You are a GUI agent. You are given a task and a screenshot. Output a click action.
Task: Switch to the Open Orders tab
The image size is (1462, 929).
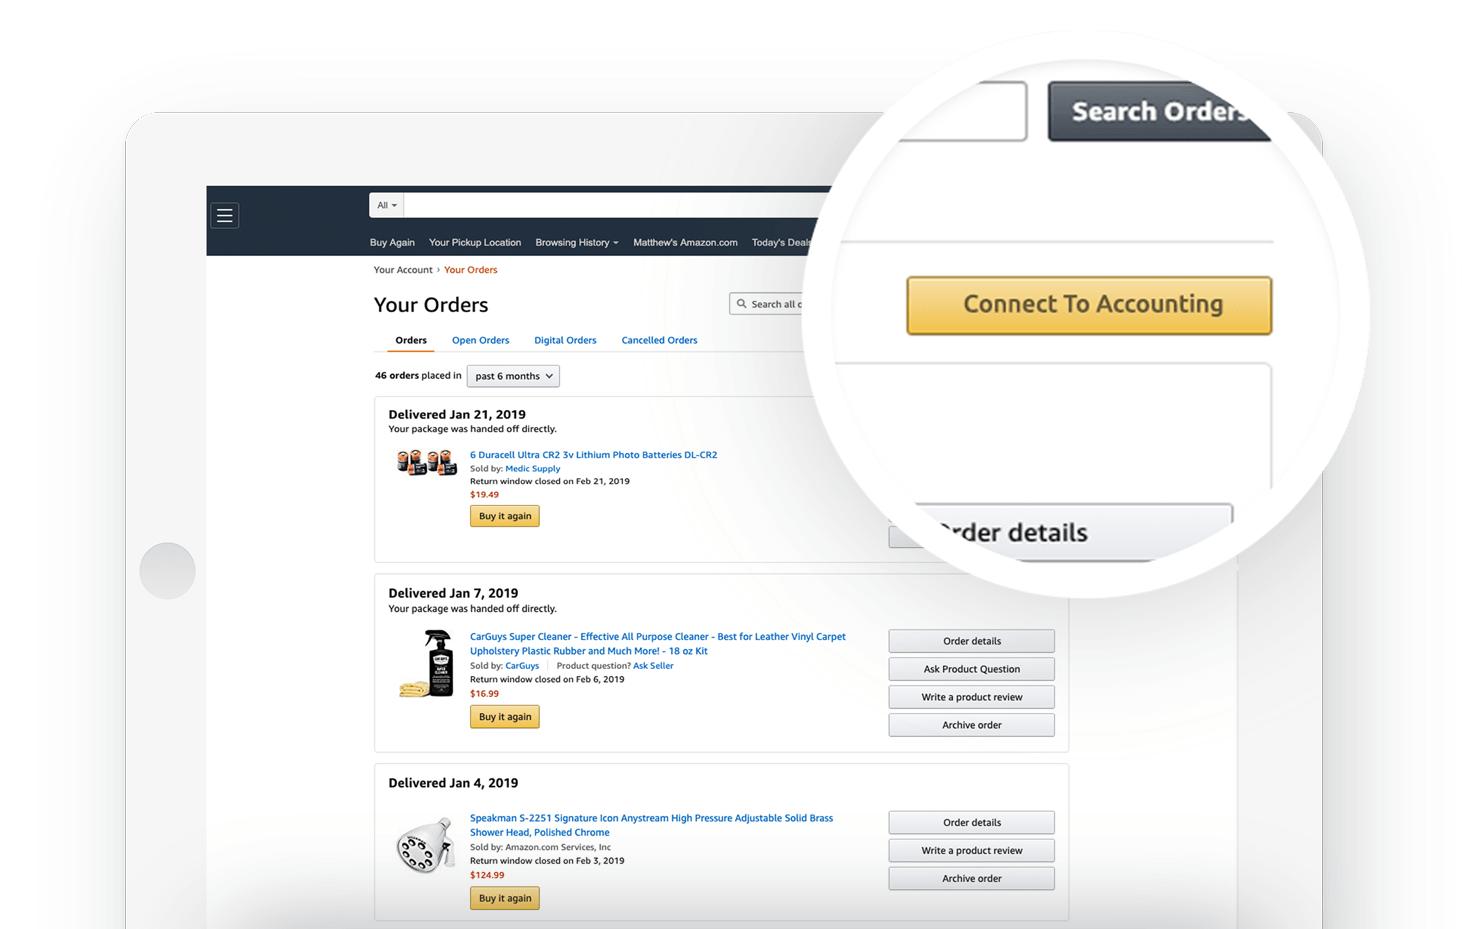[480, 340]
